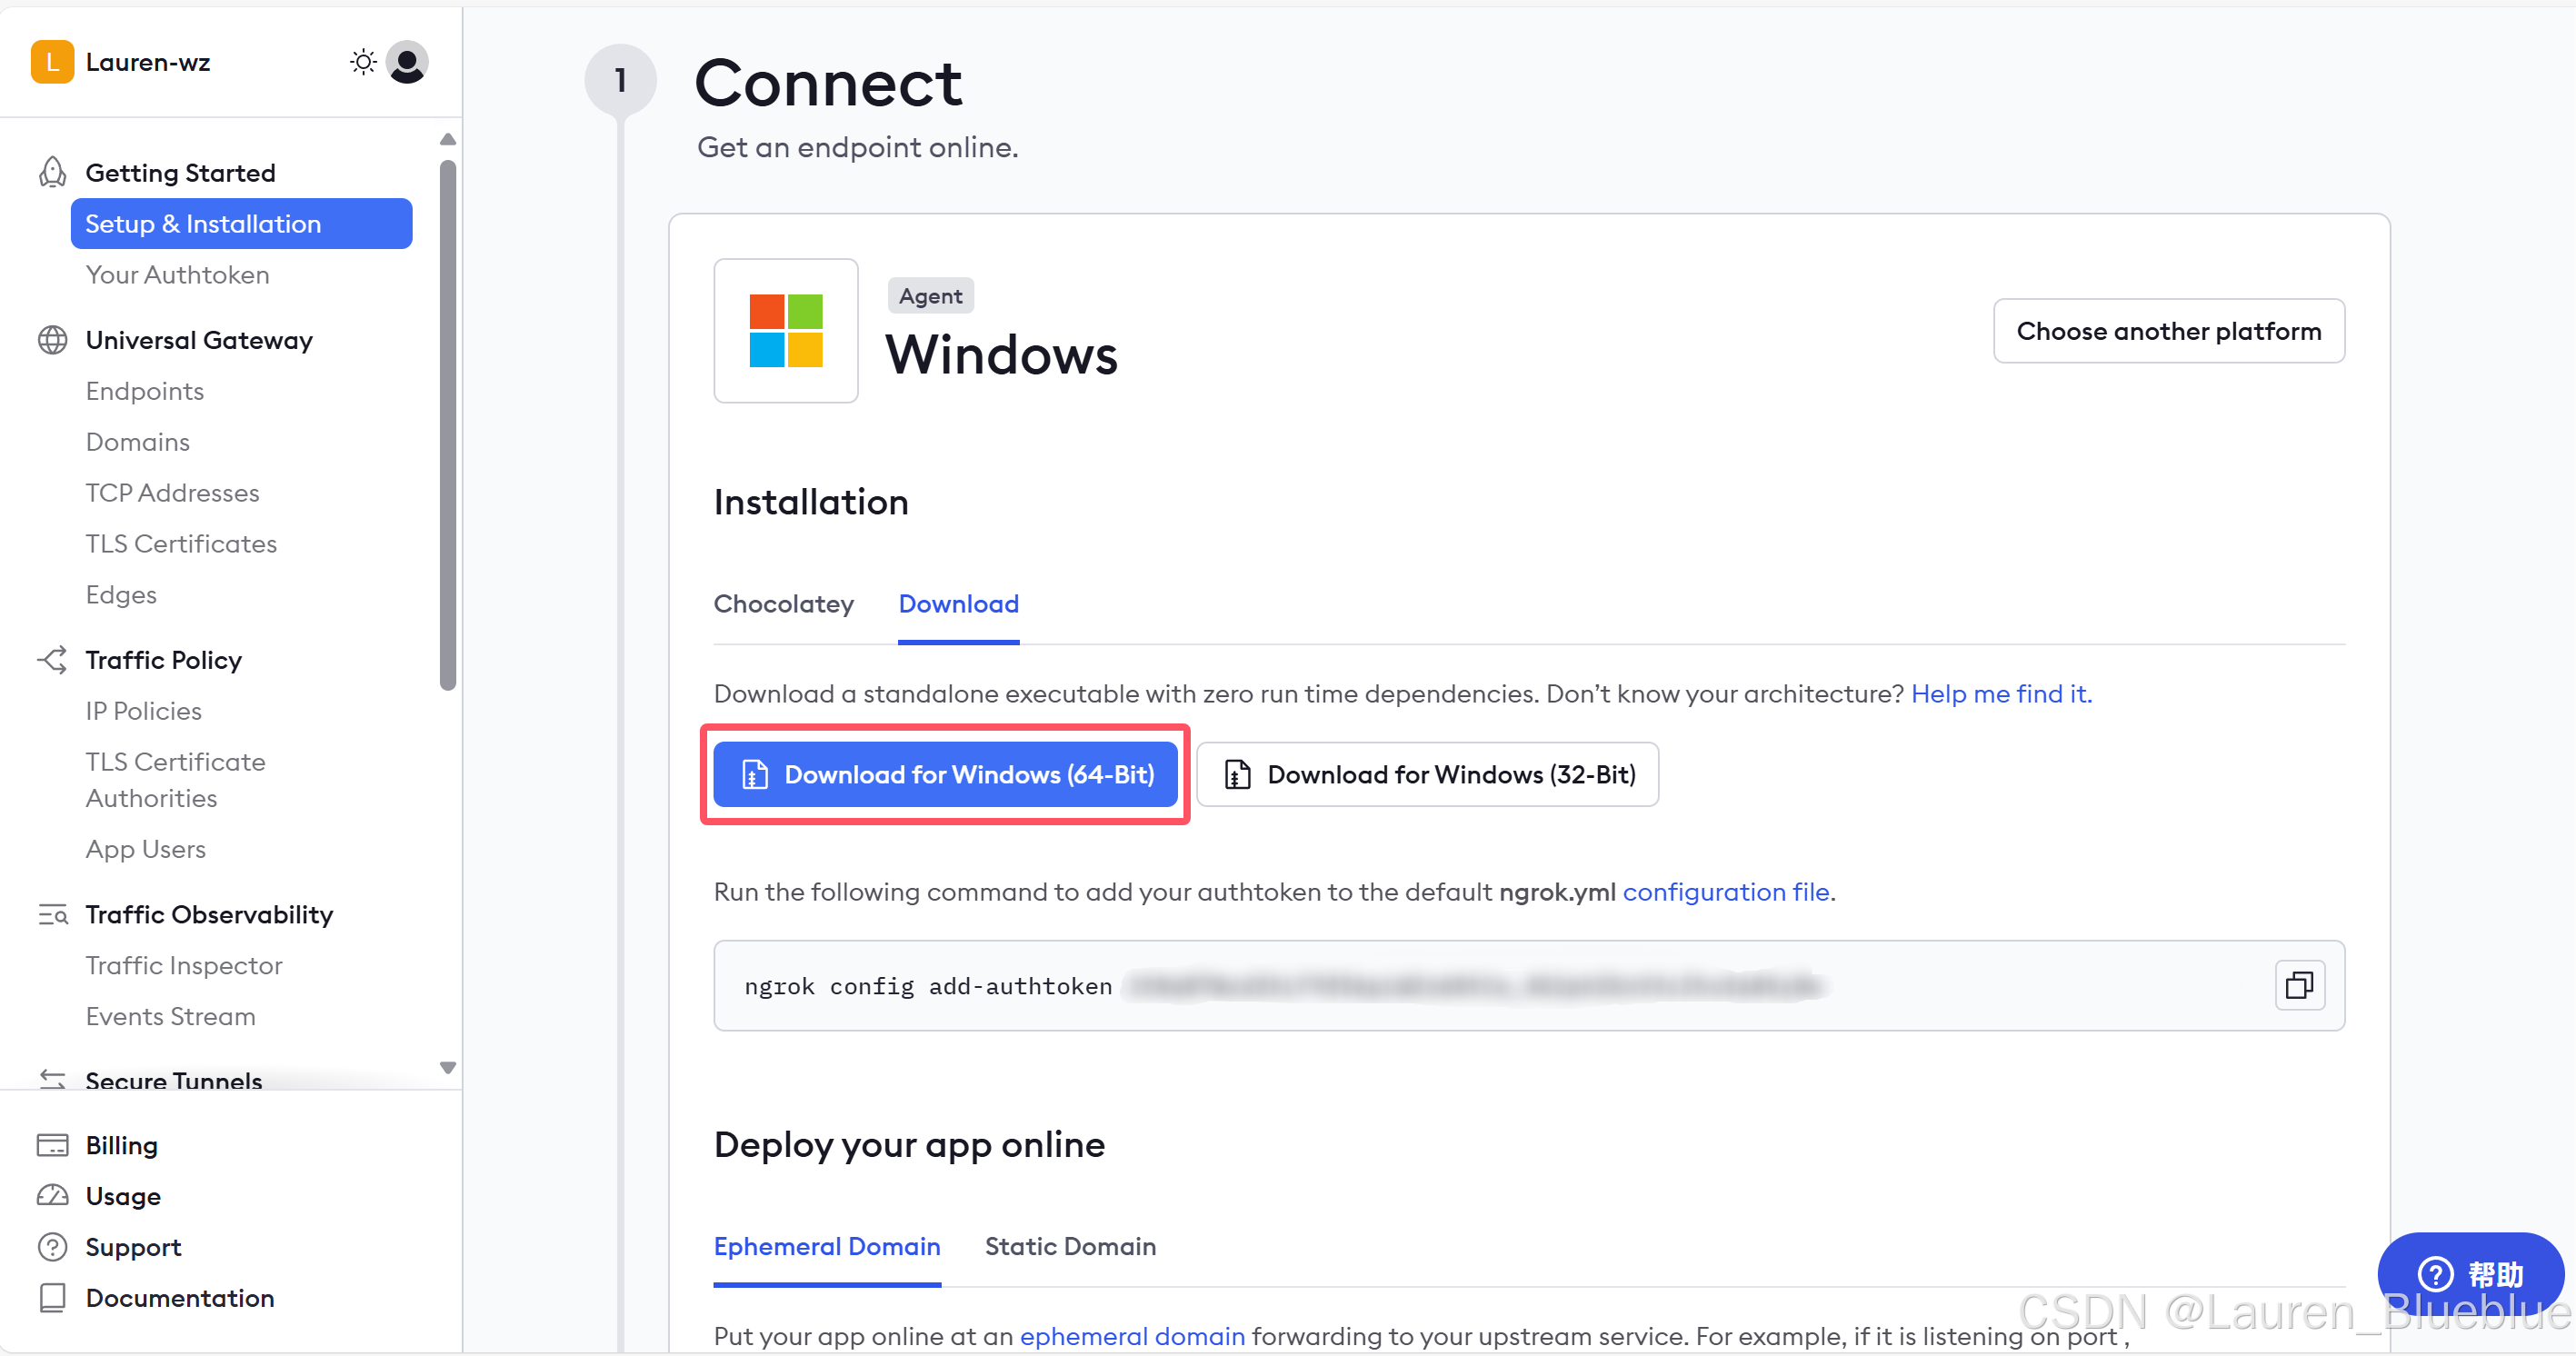
Task: Select Your Authtoken in sidebar
Action: (x=177, y=275)
